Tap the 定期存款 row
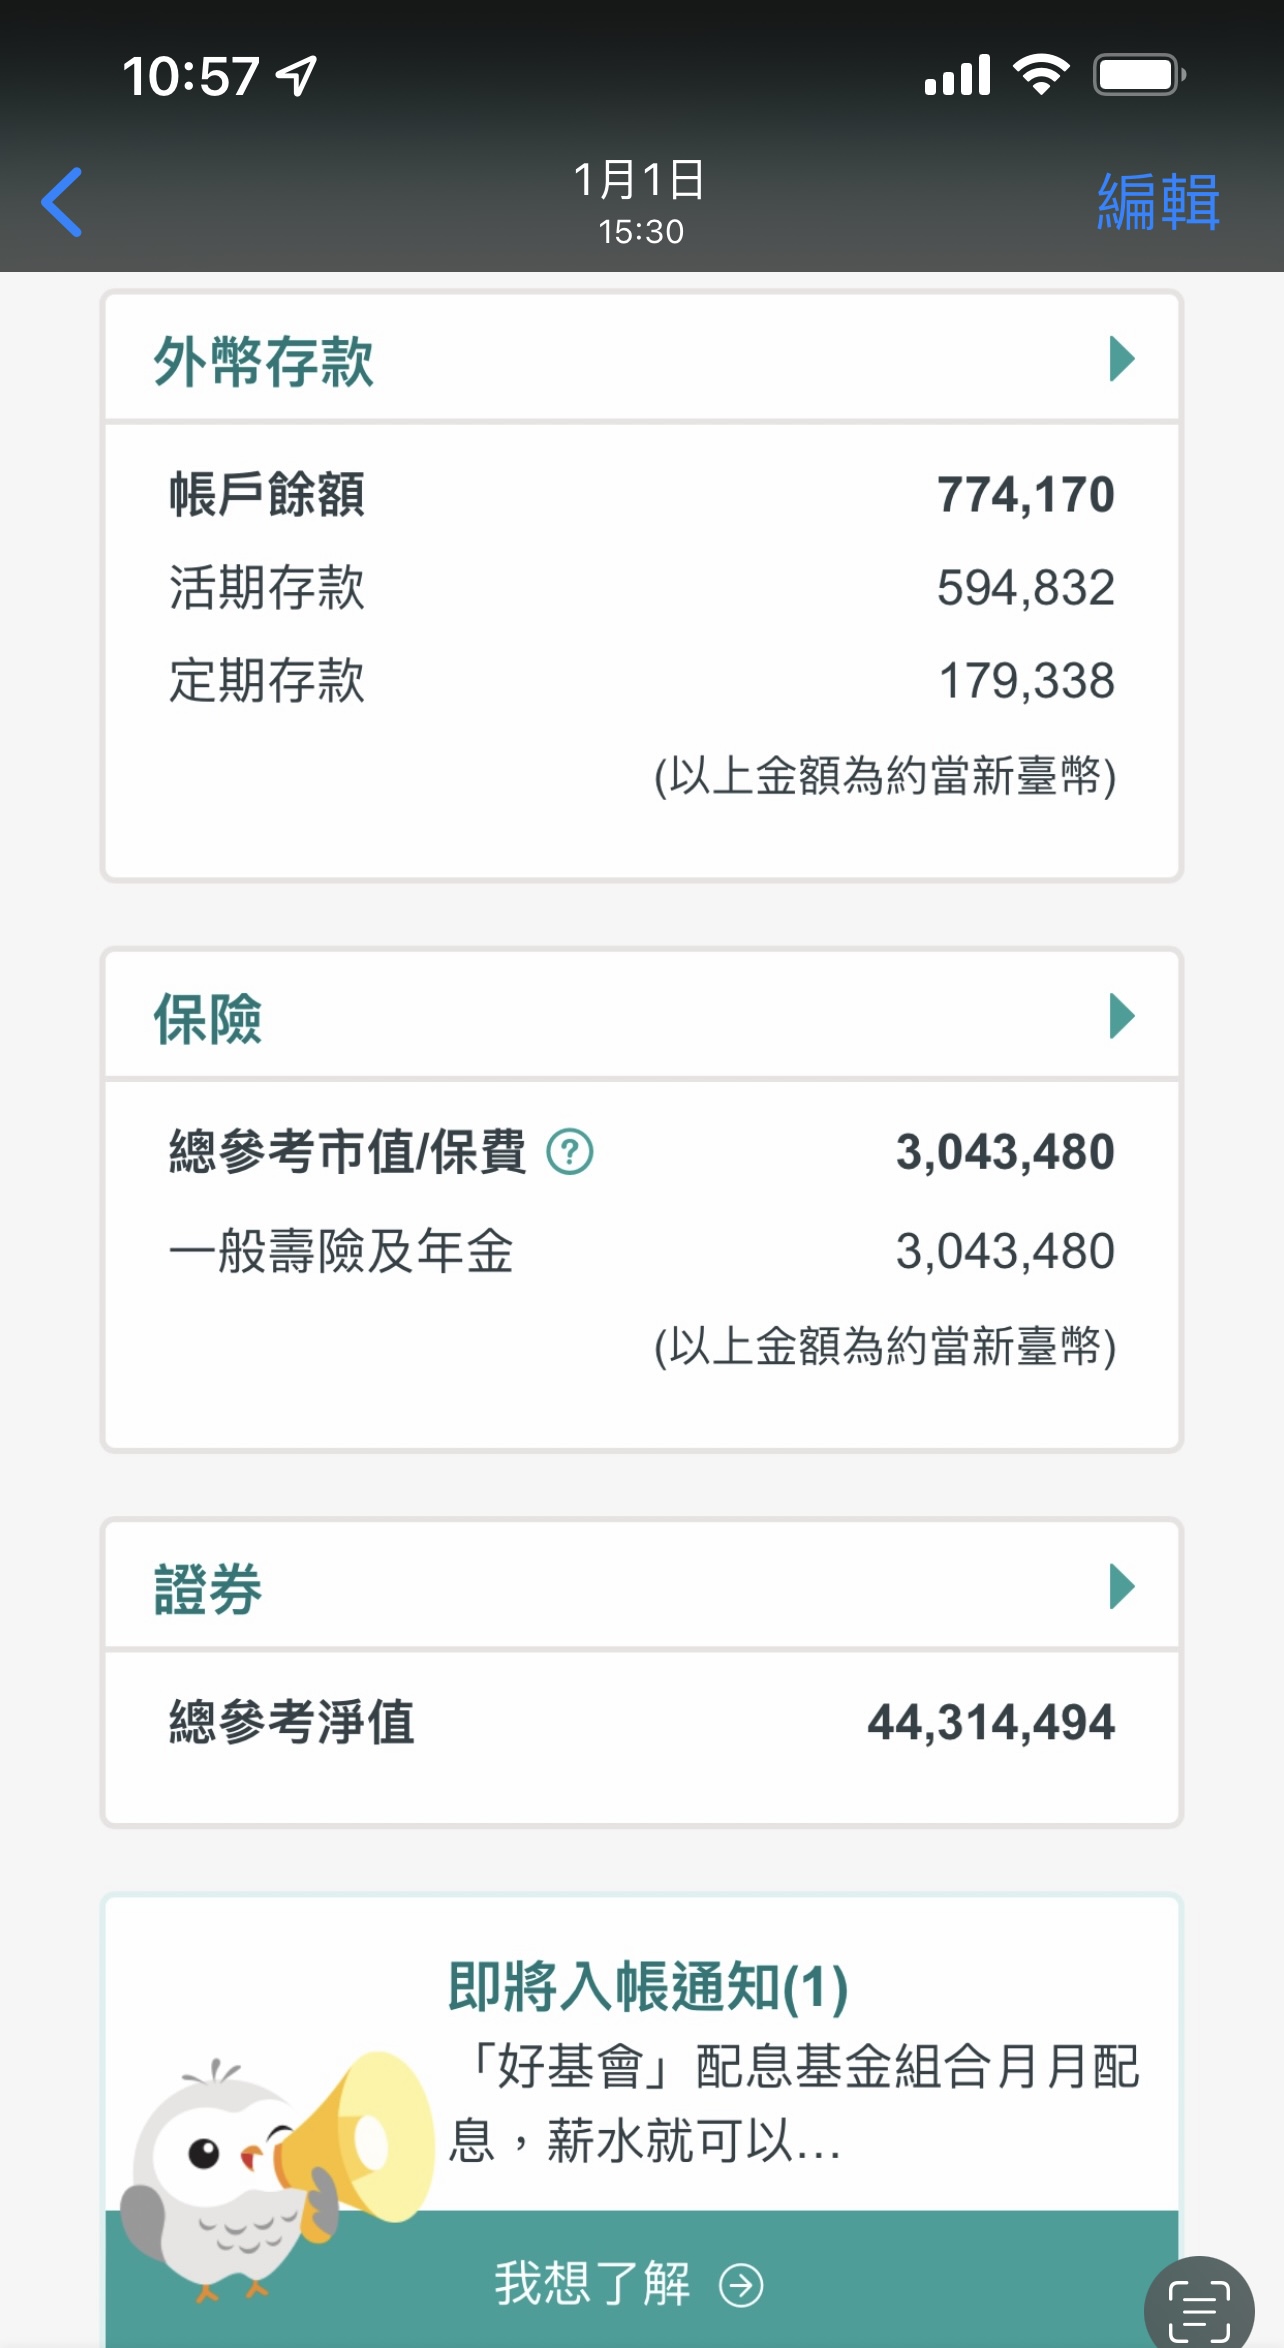 (x=641, y=681)
